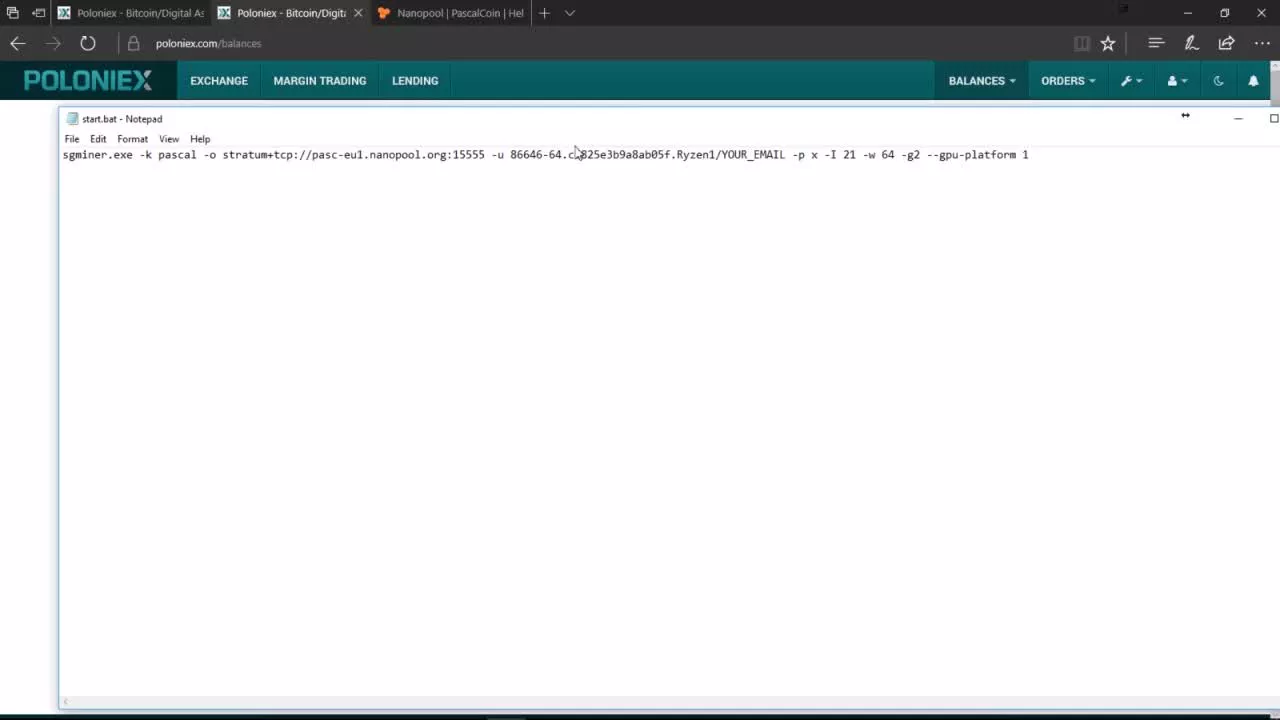Image resolution: width=1280 pixels, height=720 pixels.
Task: Click YOUR_EMAIL placeholder in command line
Action: pyautogui.click(x=753, y=155)
